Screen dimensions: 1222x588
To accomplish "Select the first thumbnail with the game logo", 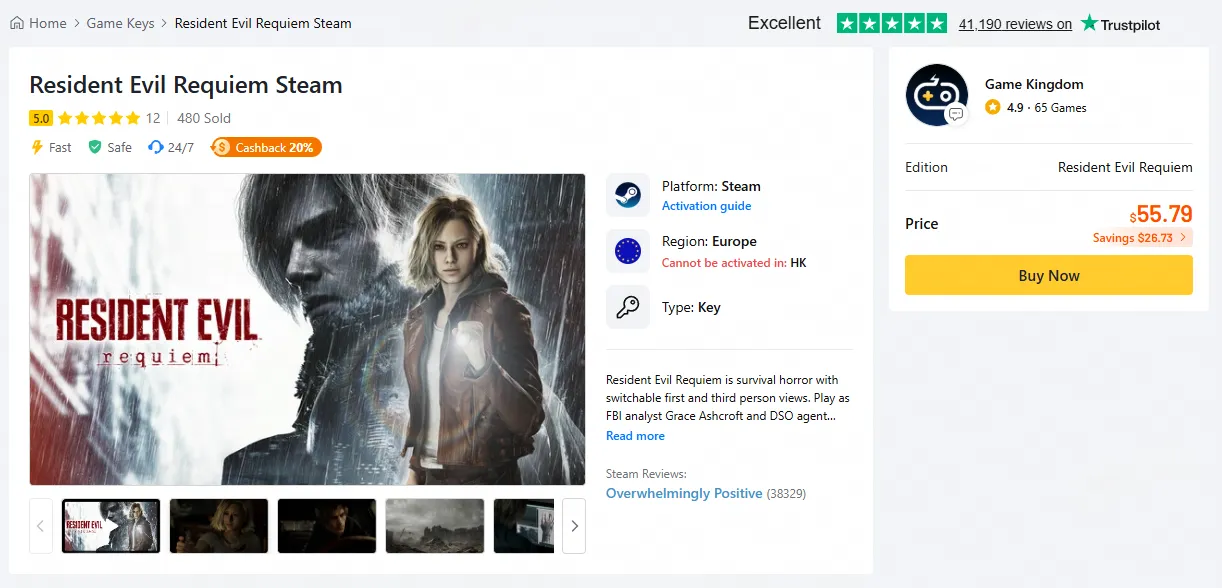I will pos(111,526).
